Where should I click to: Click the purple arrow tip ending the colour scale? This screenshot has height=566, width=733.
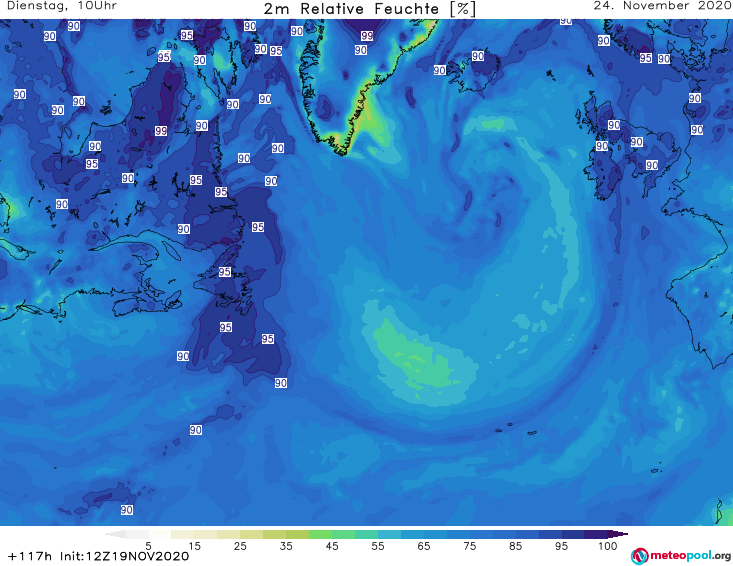618,534
